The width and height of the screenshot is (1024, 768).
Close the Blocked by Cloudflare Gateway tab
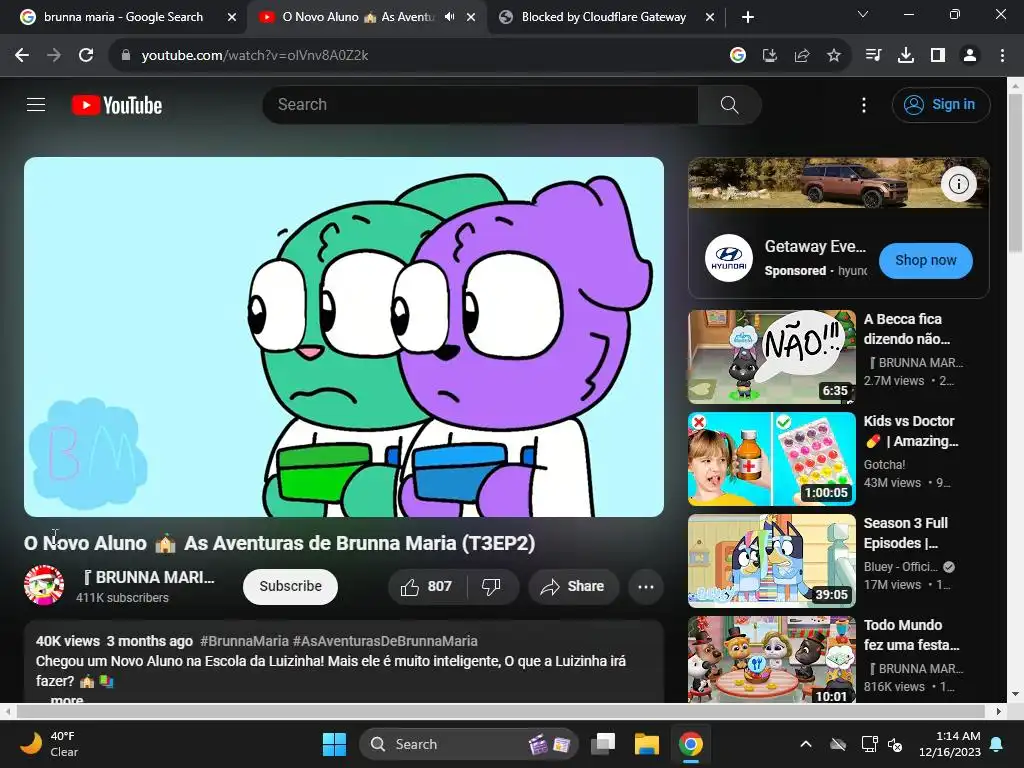pyautogui.click(x=709, y=17)
